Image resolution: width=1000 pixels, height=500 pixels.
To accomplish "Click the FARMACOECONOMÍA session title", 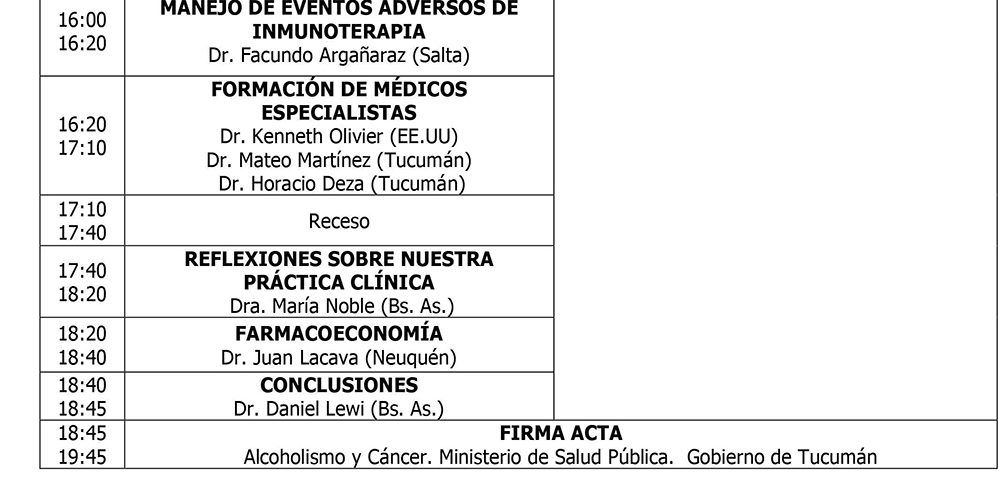I will (339, 334).
